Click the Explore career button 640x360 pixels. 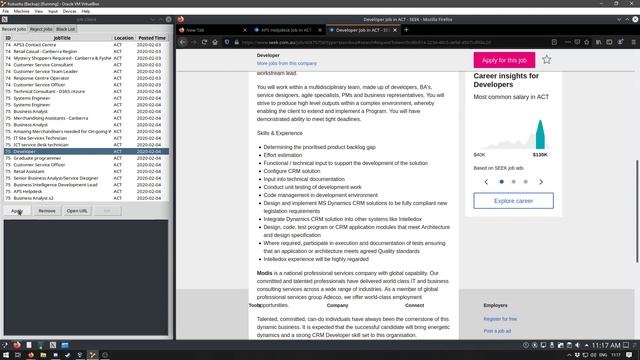click(x=513, y=201)
